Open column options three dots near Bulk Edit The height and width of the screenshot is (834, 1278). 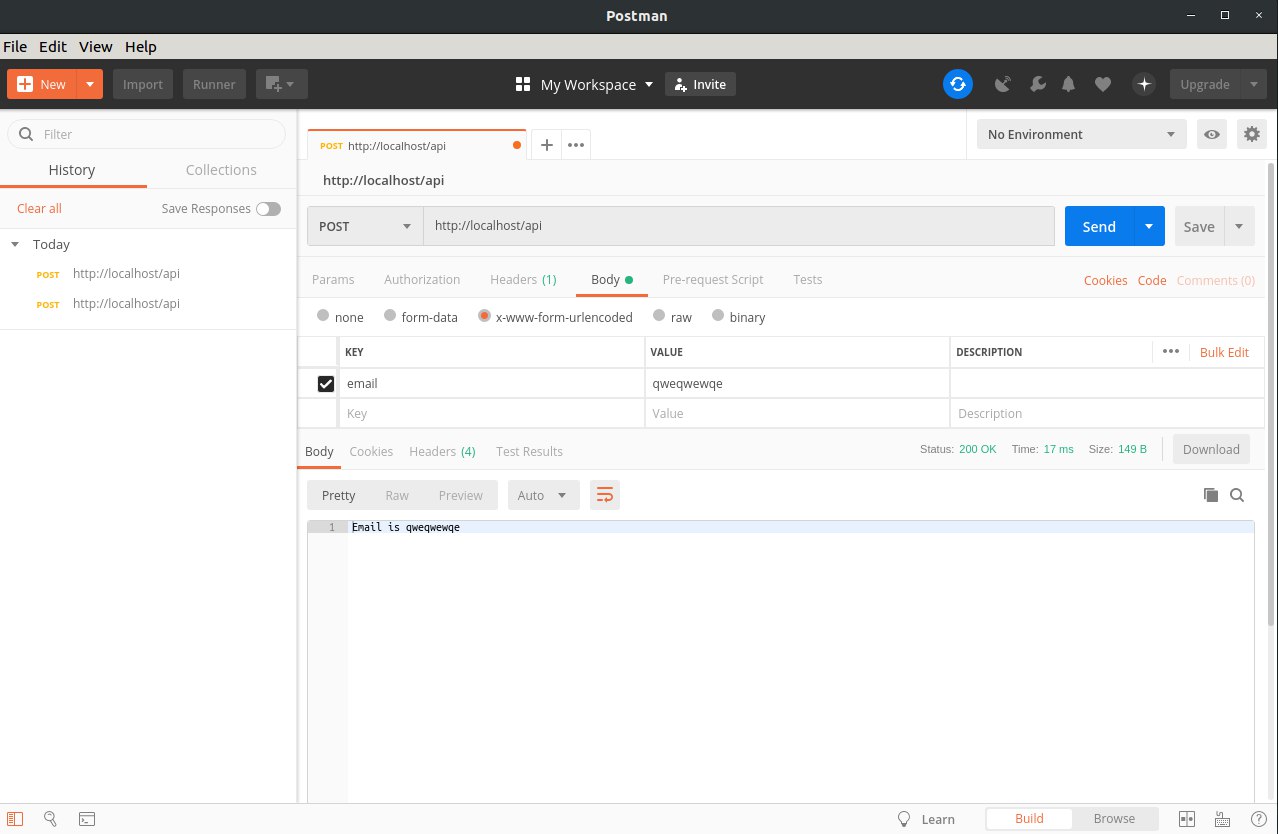click(x=1171, y=351)
